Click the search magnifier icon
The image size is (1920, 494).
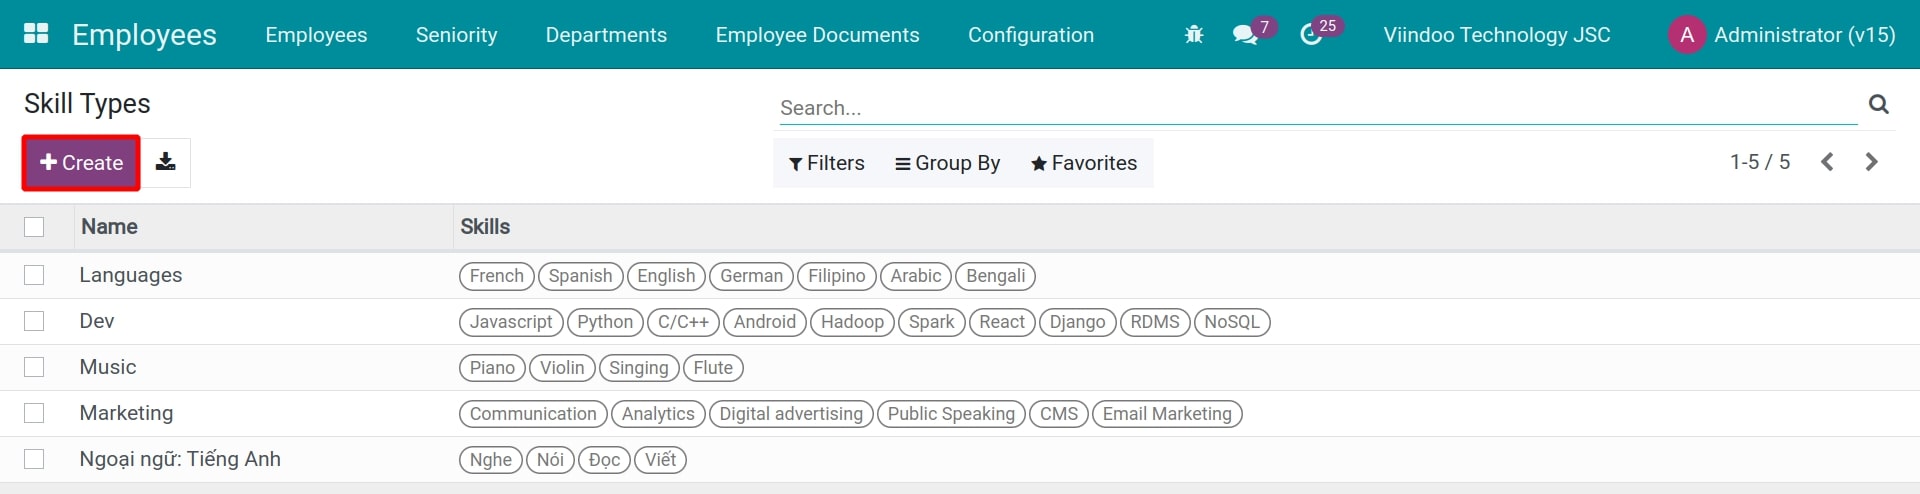[x=1879, y=104]
